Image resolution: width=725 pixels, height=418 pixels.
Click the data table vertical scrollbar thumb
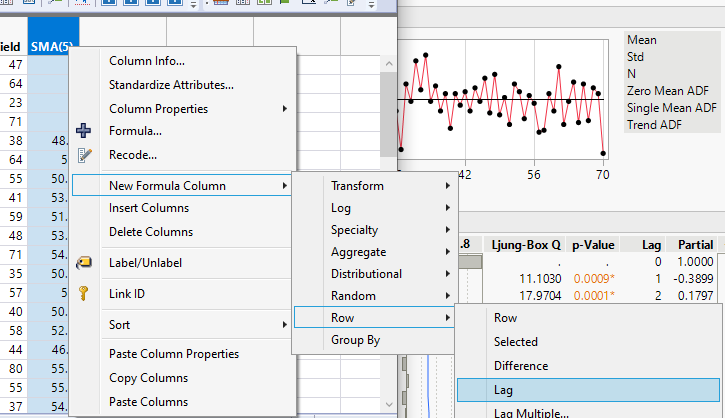tap(389, 114)
